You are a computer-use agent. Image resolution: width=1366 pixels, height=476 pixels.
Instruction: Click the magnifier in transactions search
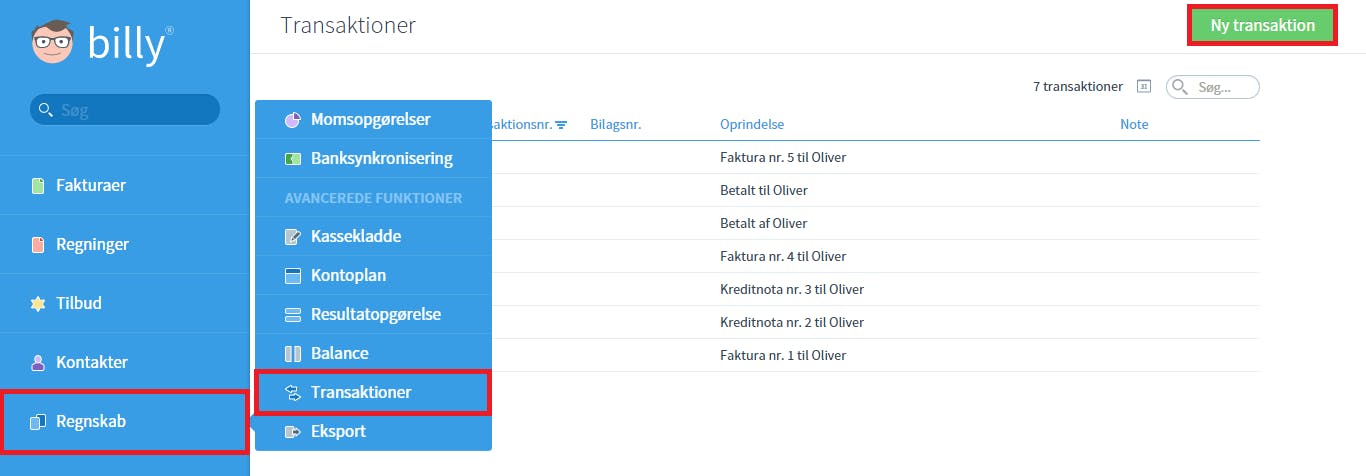tap(1181, 87)
